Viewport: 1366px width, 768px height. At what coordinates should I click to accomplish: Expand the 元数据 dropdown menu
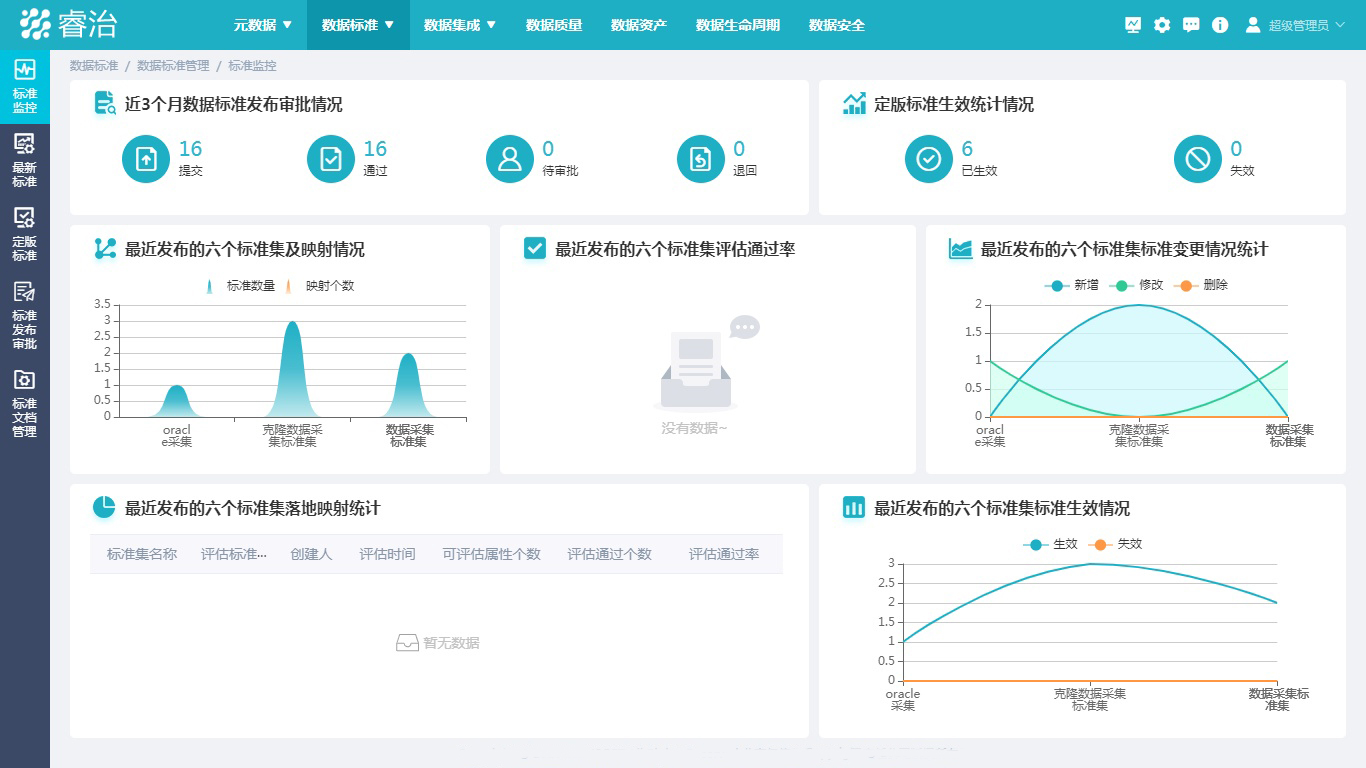(263, 25)
